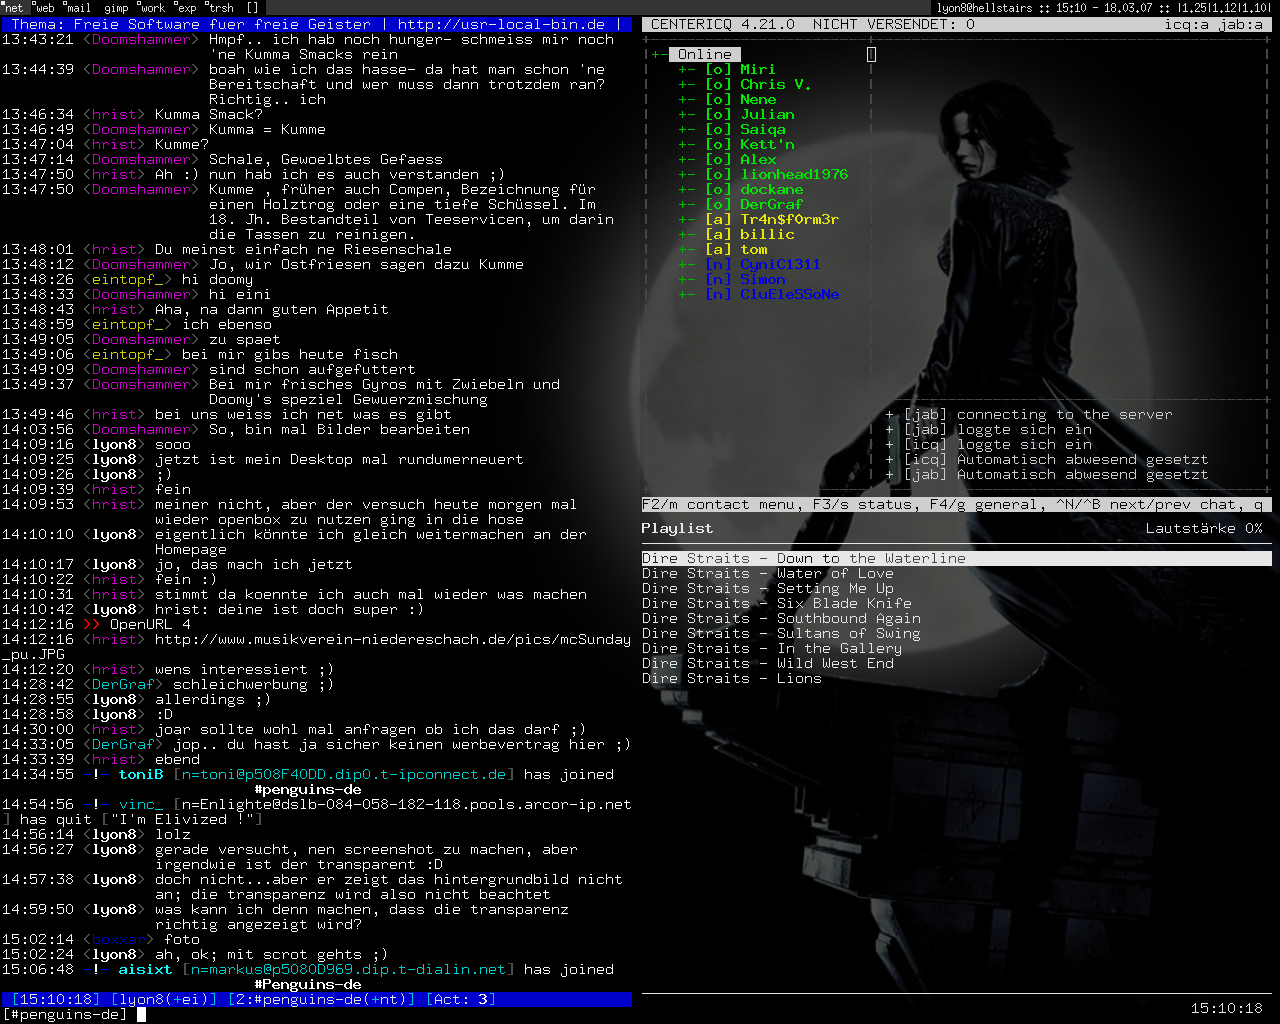Click the [] layout indicator in top bar
Viewport: 1280px width, 1024px height.
click(252, 8)
